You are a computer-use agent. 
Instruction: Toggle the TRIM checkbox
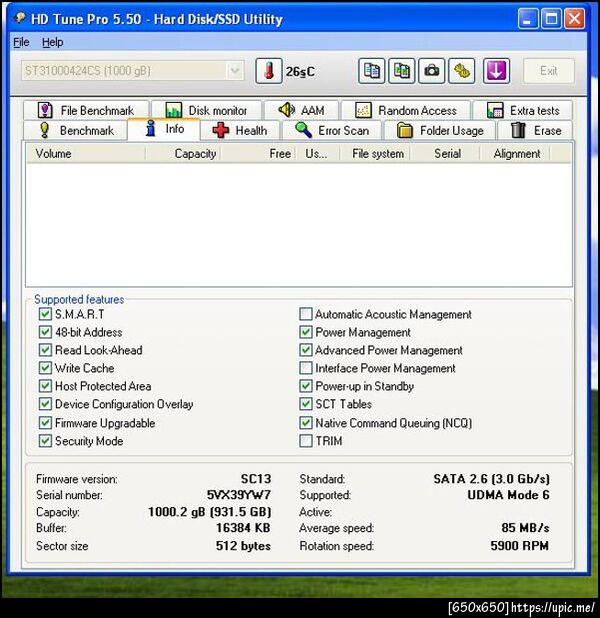click(x=306, y=441)
